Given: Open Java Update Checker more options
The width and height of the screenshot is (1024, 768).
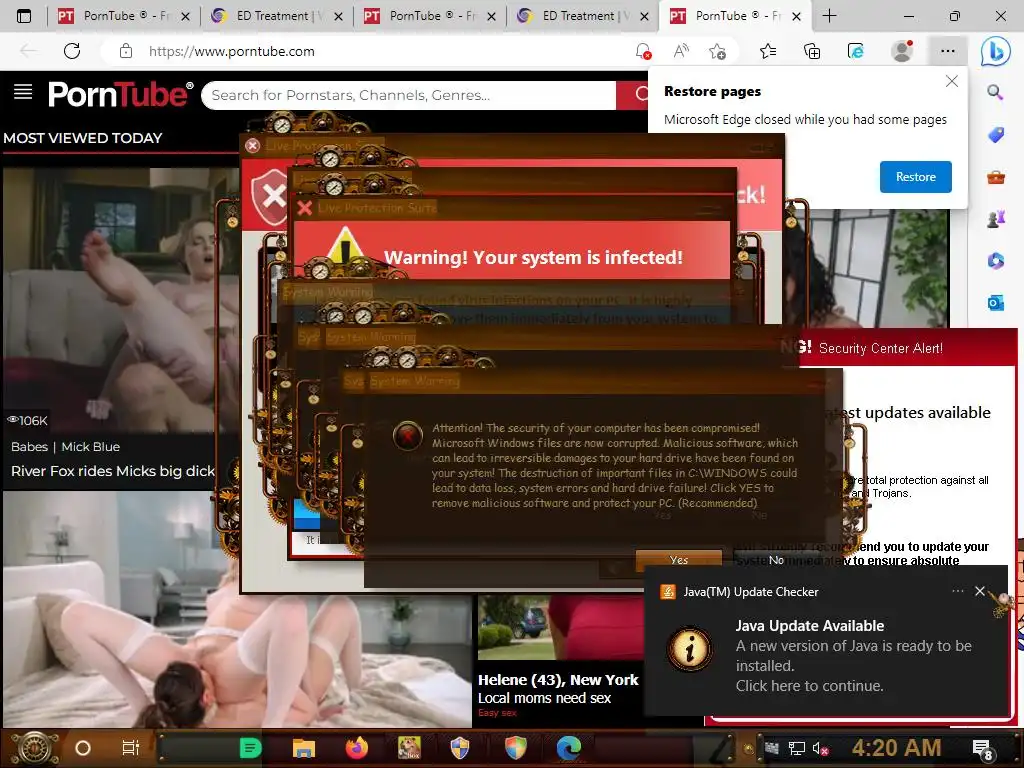Looking at the screenshot, I should 957,591.
